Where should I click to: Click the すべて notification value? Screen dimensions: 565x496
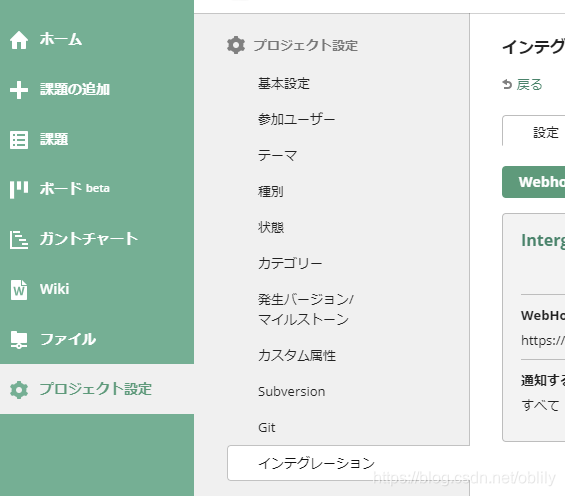coord(540,406)
